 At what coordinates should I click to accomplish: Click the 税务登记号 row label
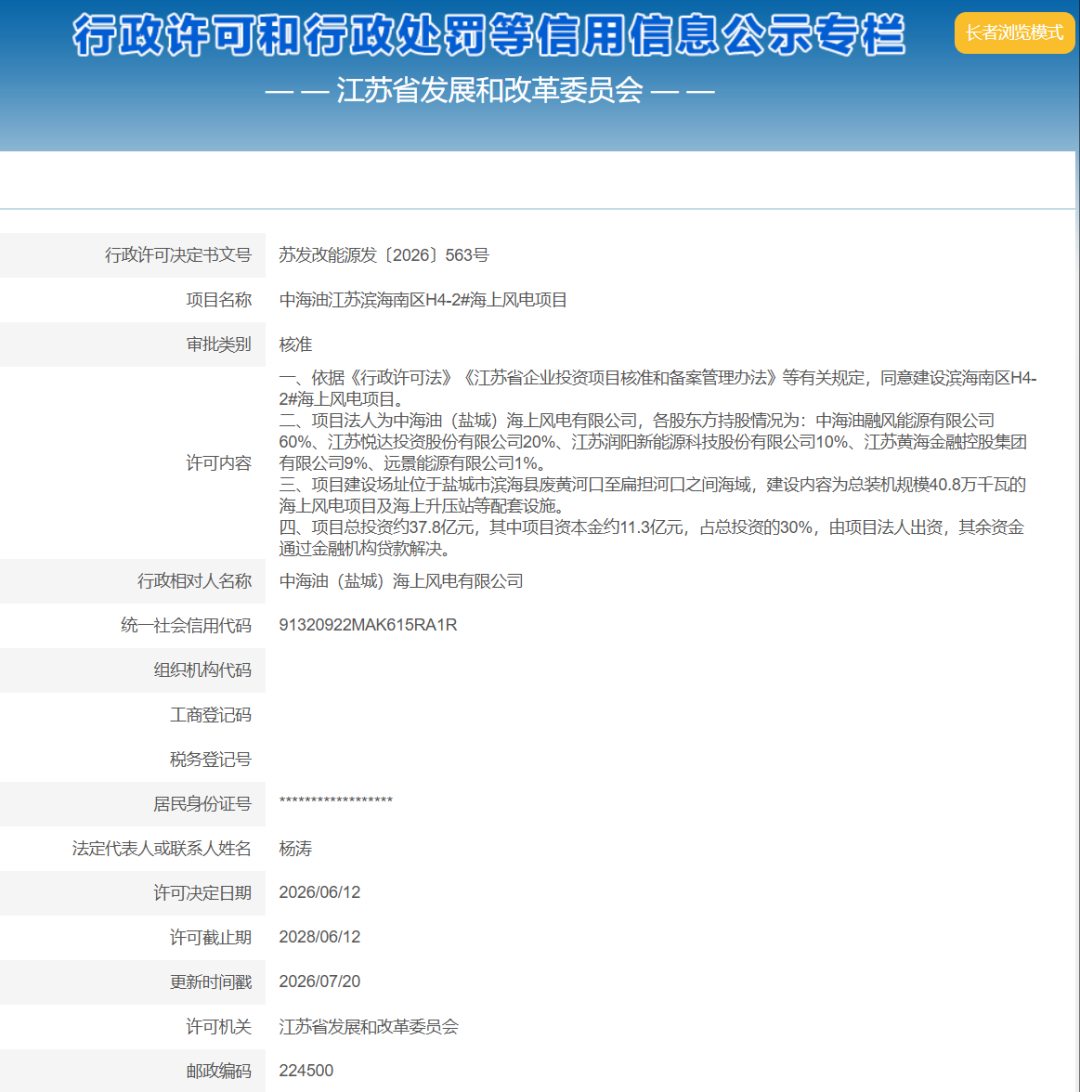coord(210,760)
